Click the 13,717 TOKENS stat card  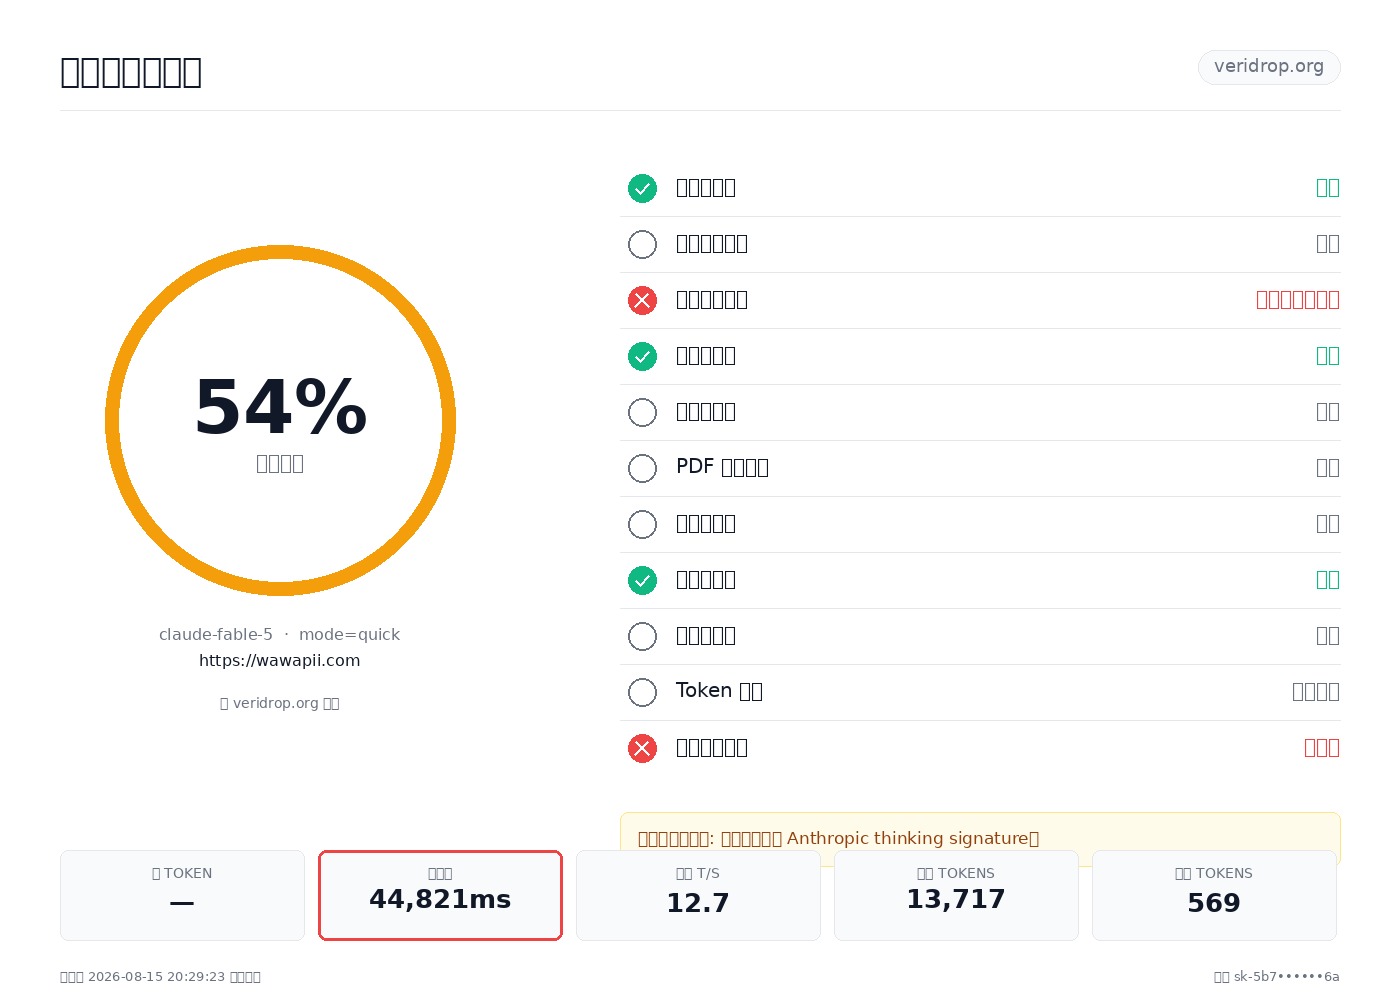(956, 895)
